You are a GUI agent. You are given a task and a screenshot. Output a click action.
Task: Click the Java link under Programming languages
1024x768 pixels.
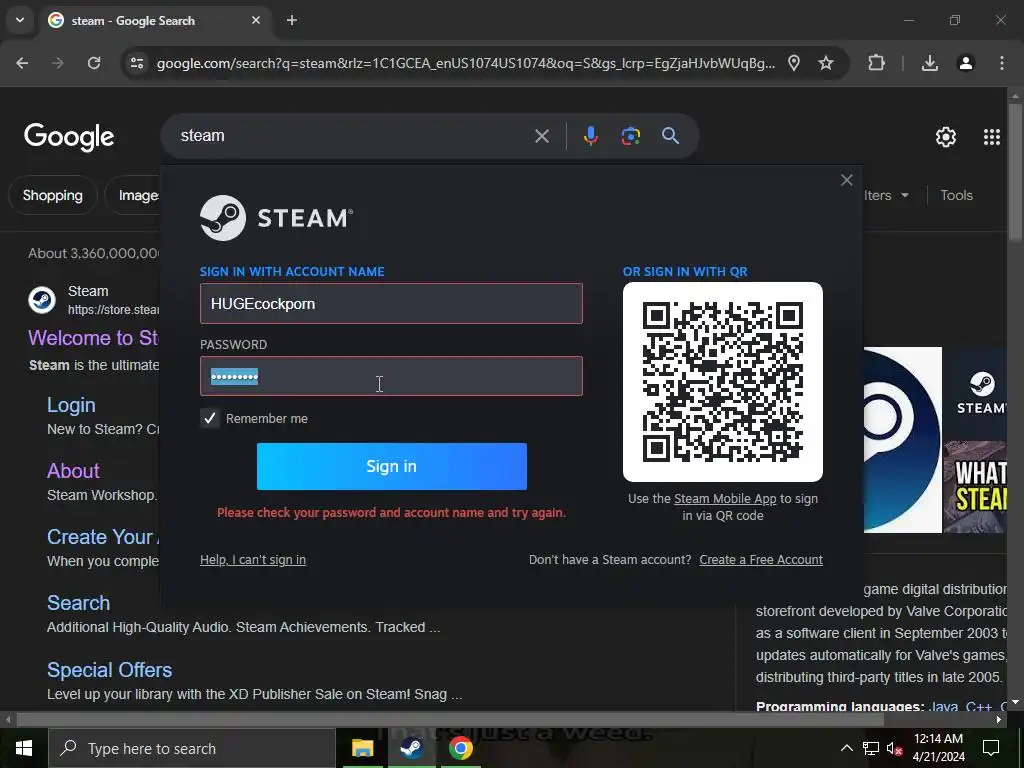coord(944,707)
